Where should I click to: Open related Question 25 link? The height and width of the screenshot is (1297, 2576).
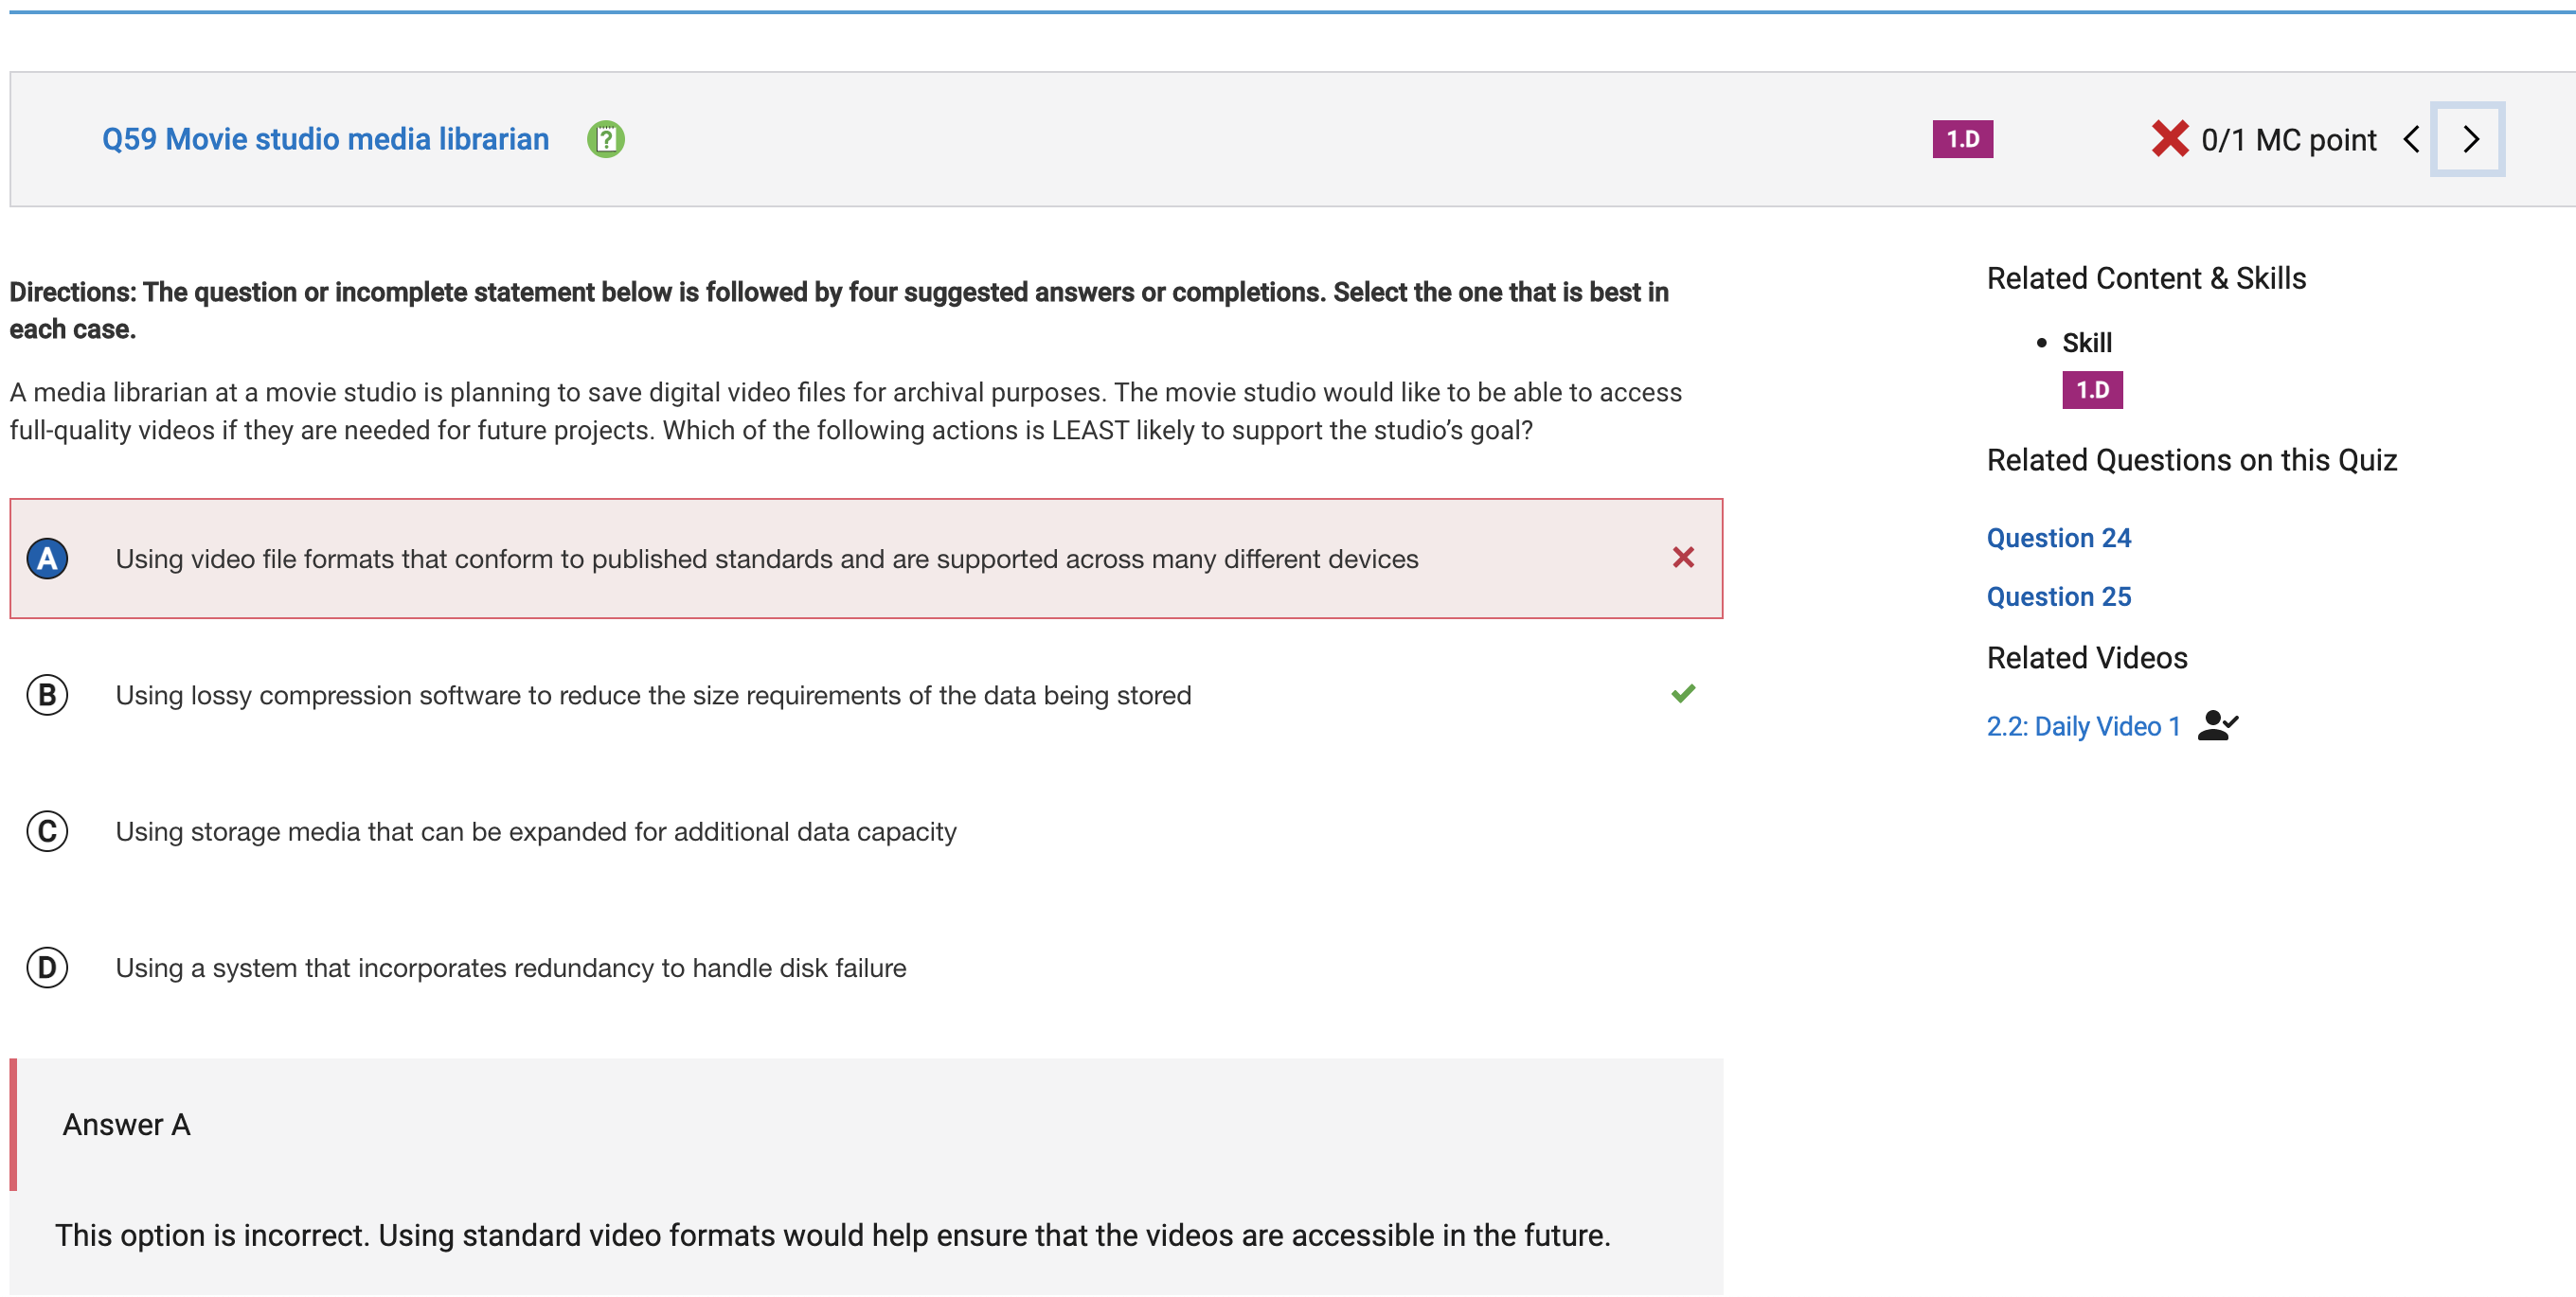coord(2058,597)
